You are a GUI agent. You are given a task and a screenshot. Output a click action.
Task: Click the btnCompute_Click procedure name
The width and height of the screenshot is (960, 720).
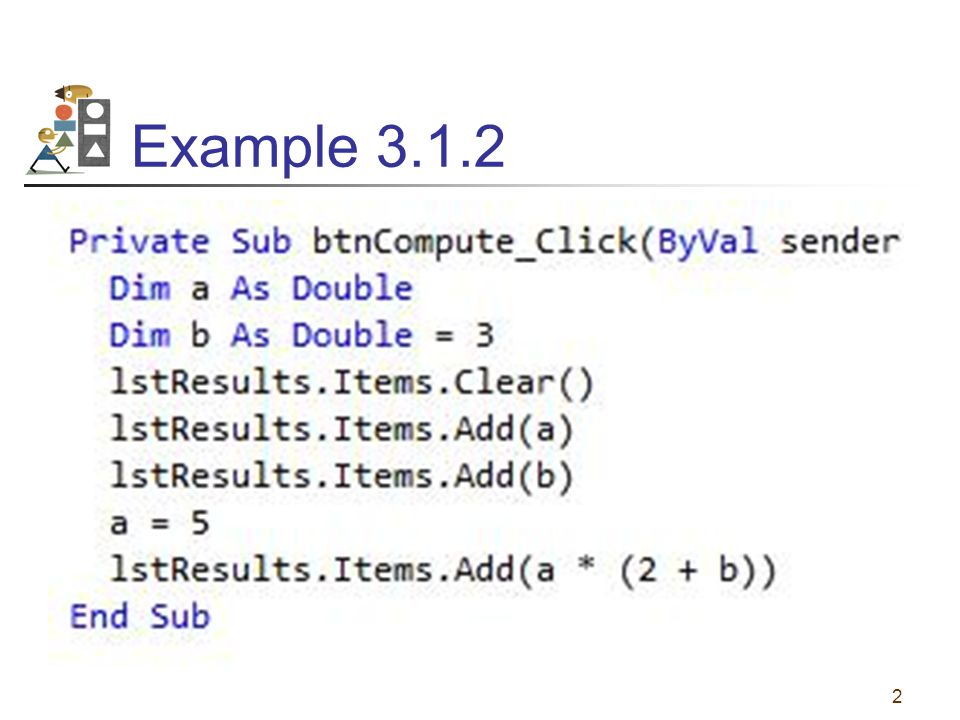pos(475,242)
